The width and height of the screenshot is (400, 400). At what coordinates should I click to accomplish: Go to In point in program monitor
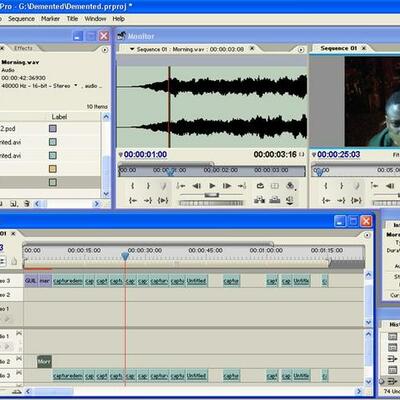[x=326, y=200]
